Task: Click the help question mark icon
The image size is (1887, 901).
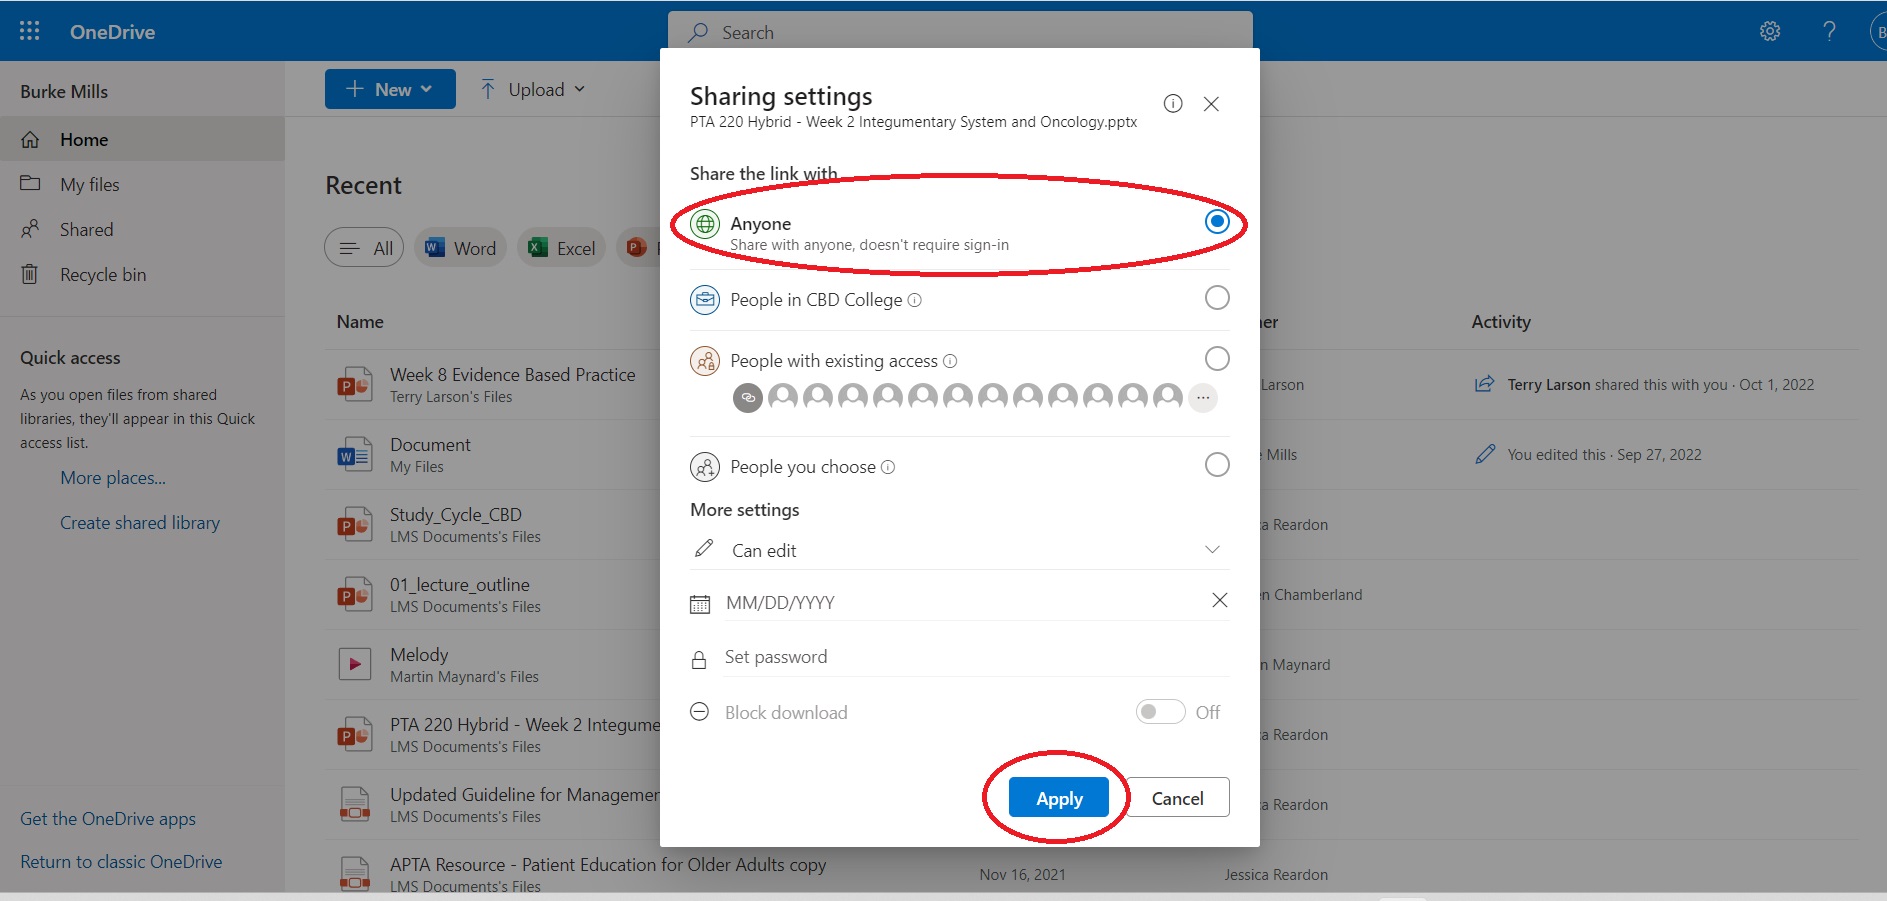Action: [x=1829, y=31]
